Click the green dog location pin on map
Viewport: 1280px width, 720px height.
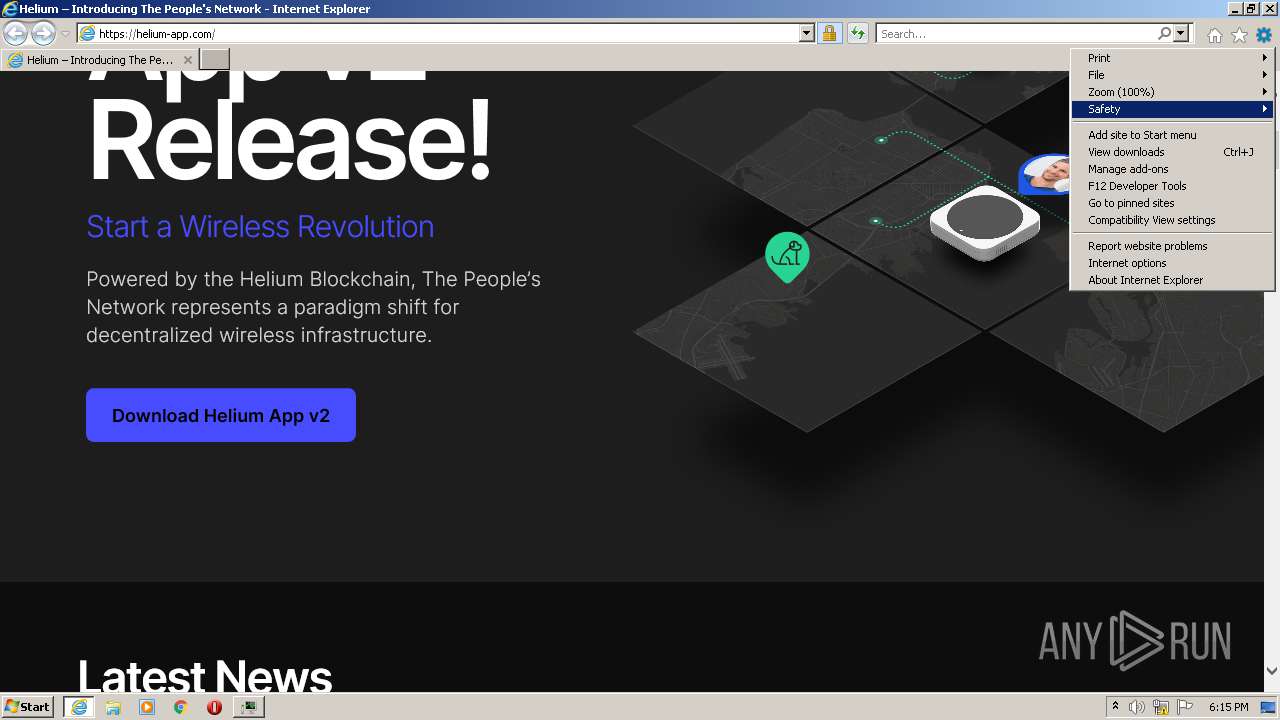[787, 257]
